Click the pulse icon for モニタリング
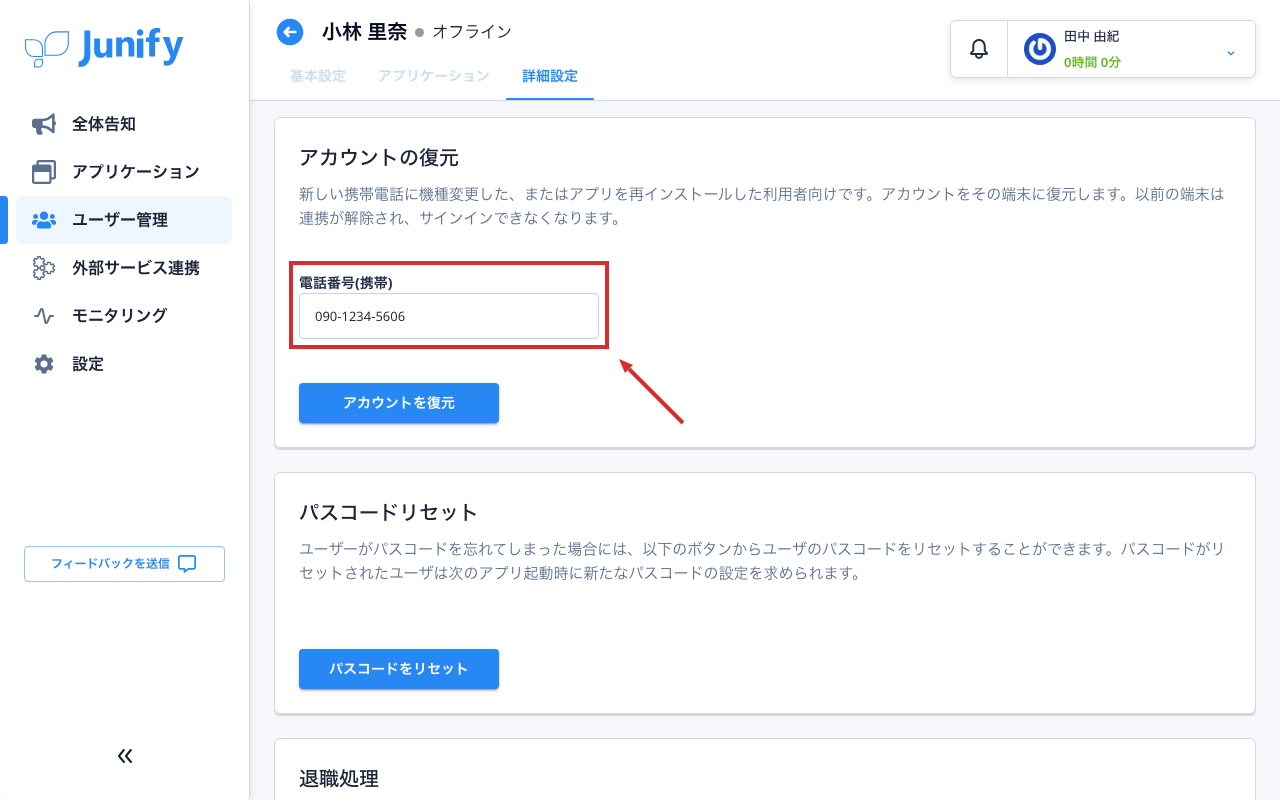Viewport: 1280px width, 800px height. pos(44,316)
